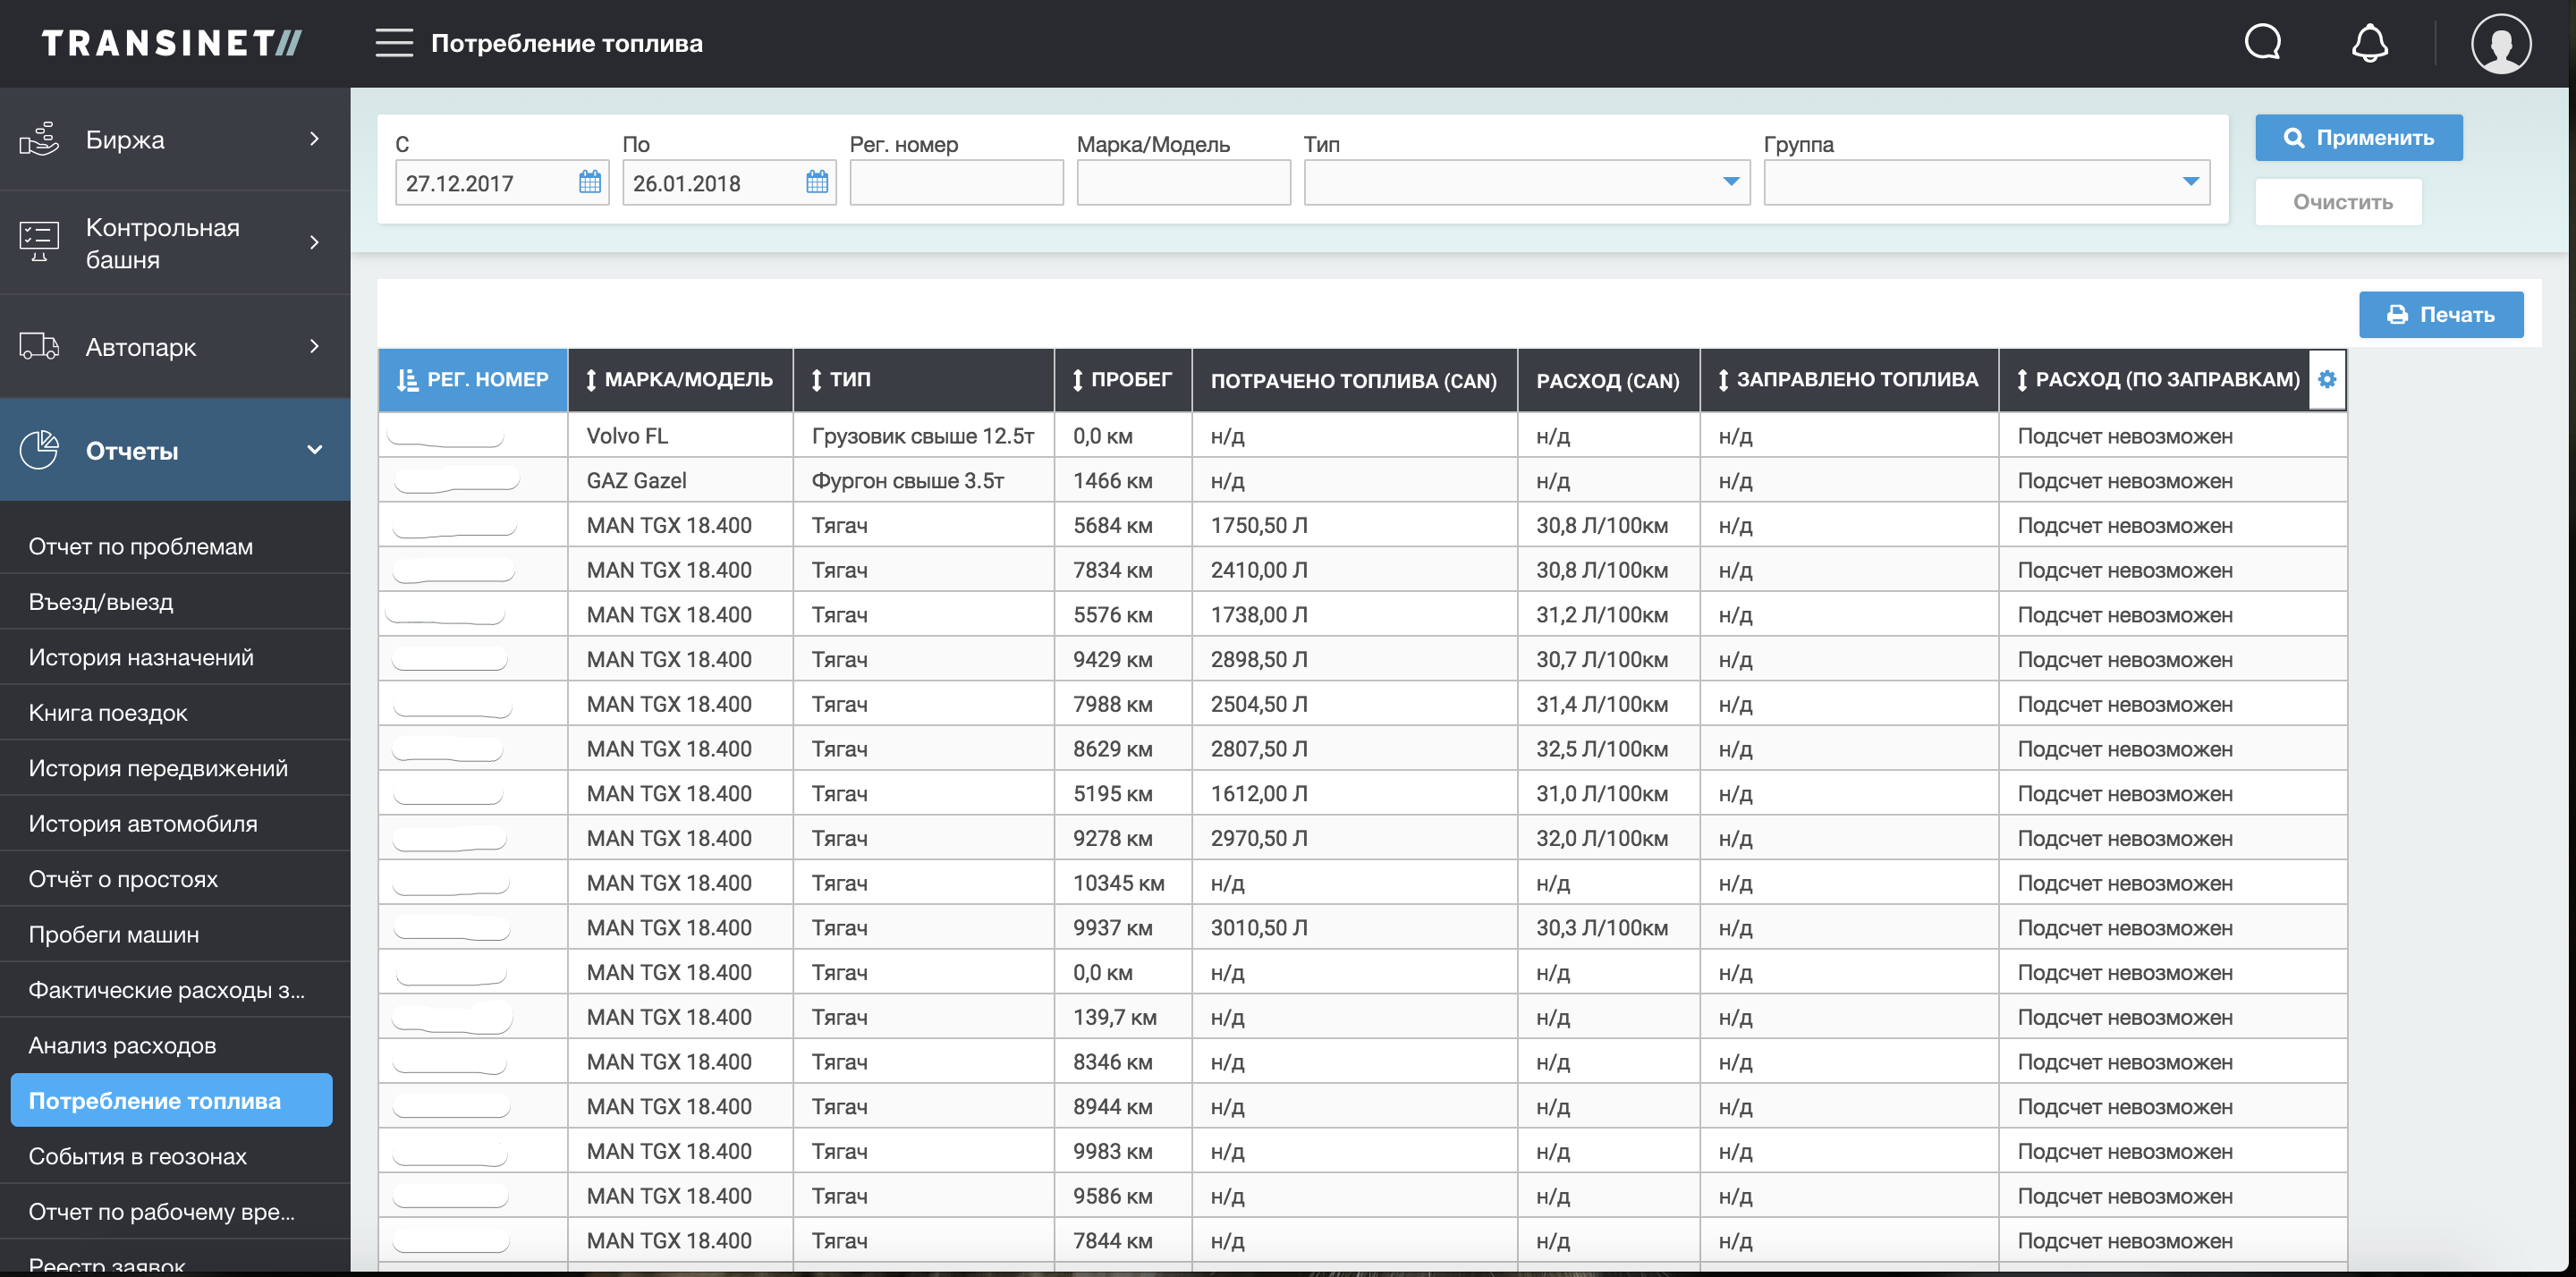Viewport: 2576px width, 1277px height.
Task: Open the Группа dropdown filter
Action: tap(1986, 182)
